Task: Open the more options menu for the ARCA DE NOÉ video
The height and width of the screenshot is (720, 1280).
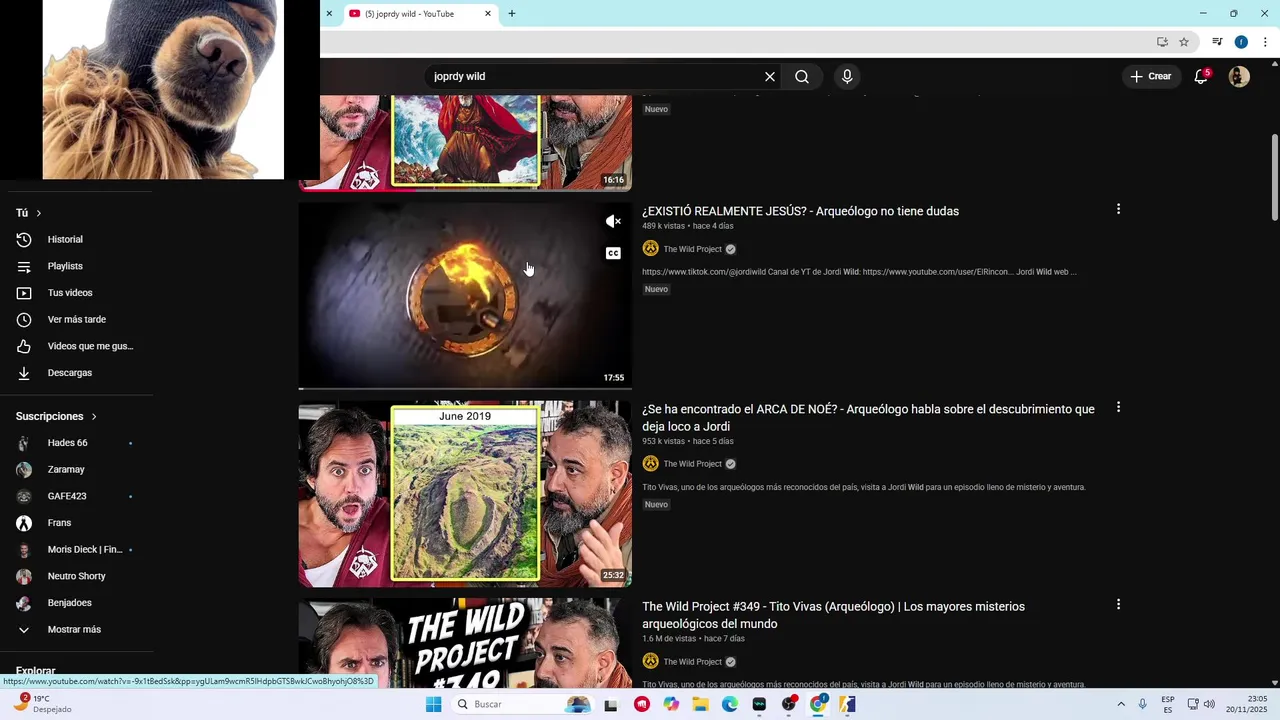Action: click(x=1118, y=407)
